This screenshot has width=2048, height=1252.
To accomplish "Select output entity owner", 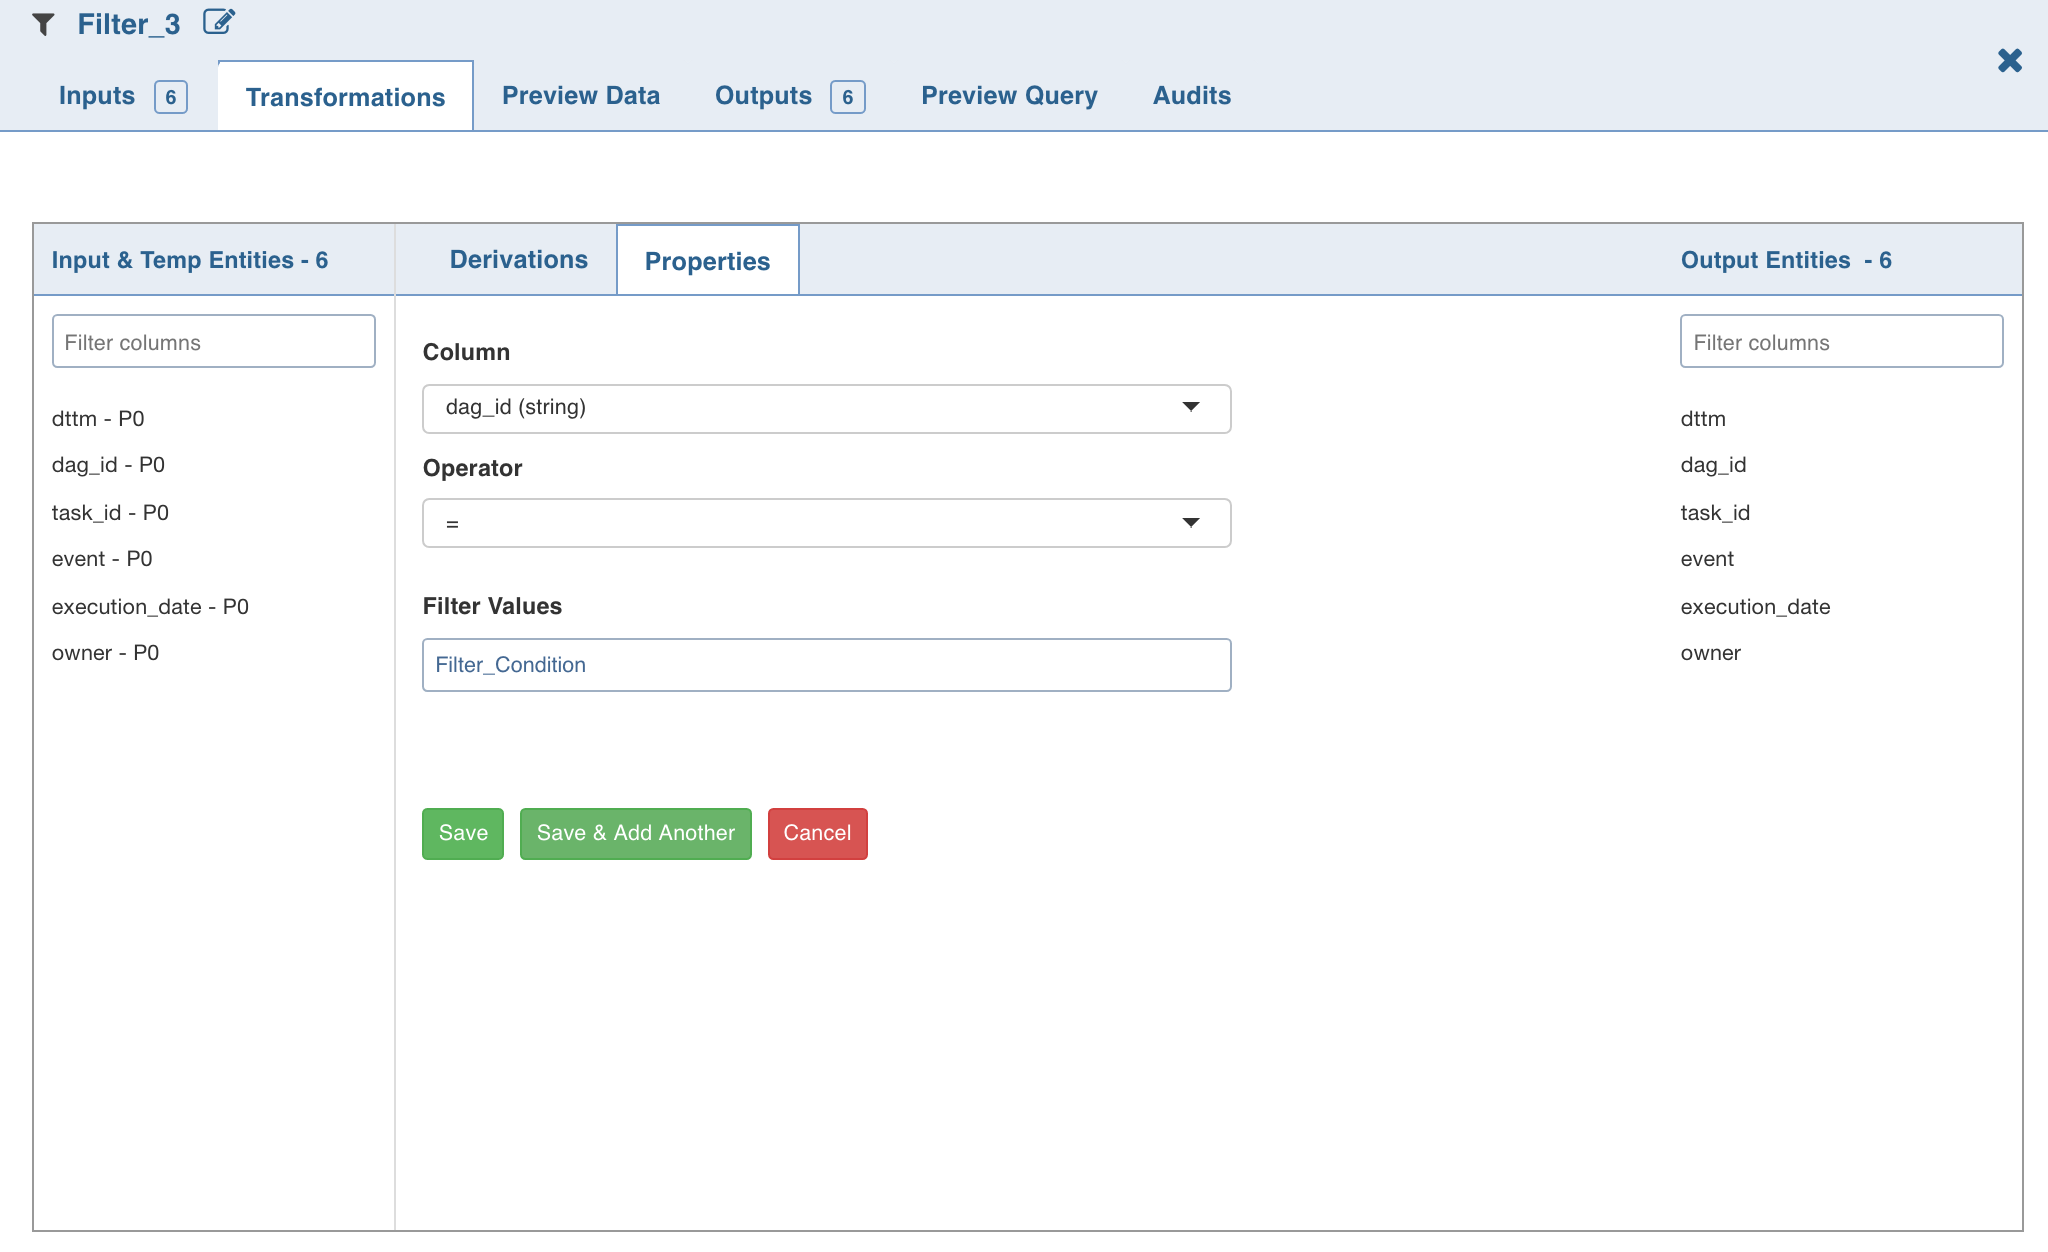I will 1710,653.
